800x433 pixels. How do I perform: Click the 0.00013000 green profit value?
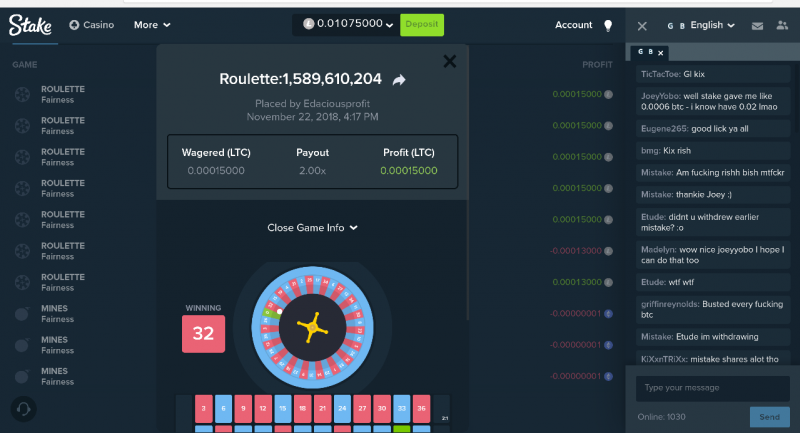577,282
